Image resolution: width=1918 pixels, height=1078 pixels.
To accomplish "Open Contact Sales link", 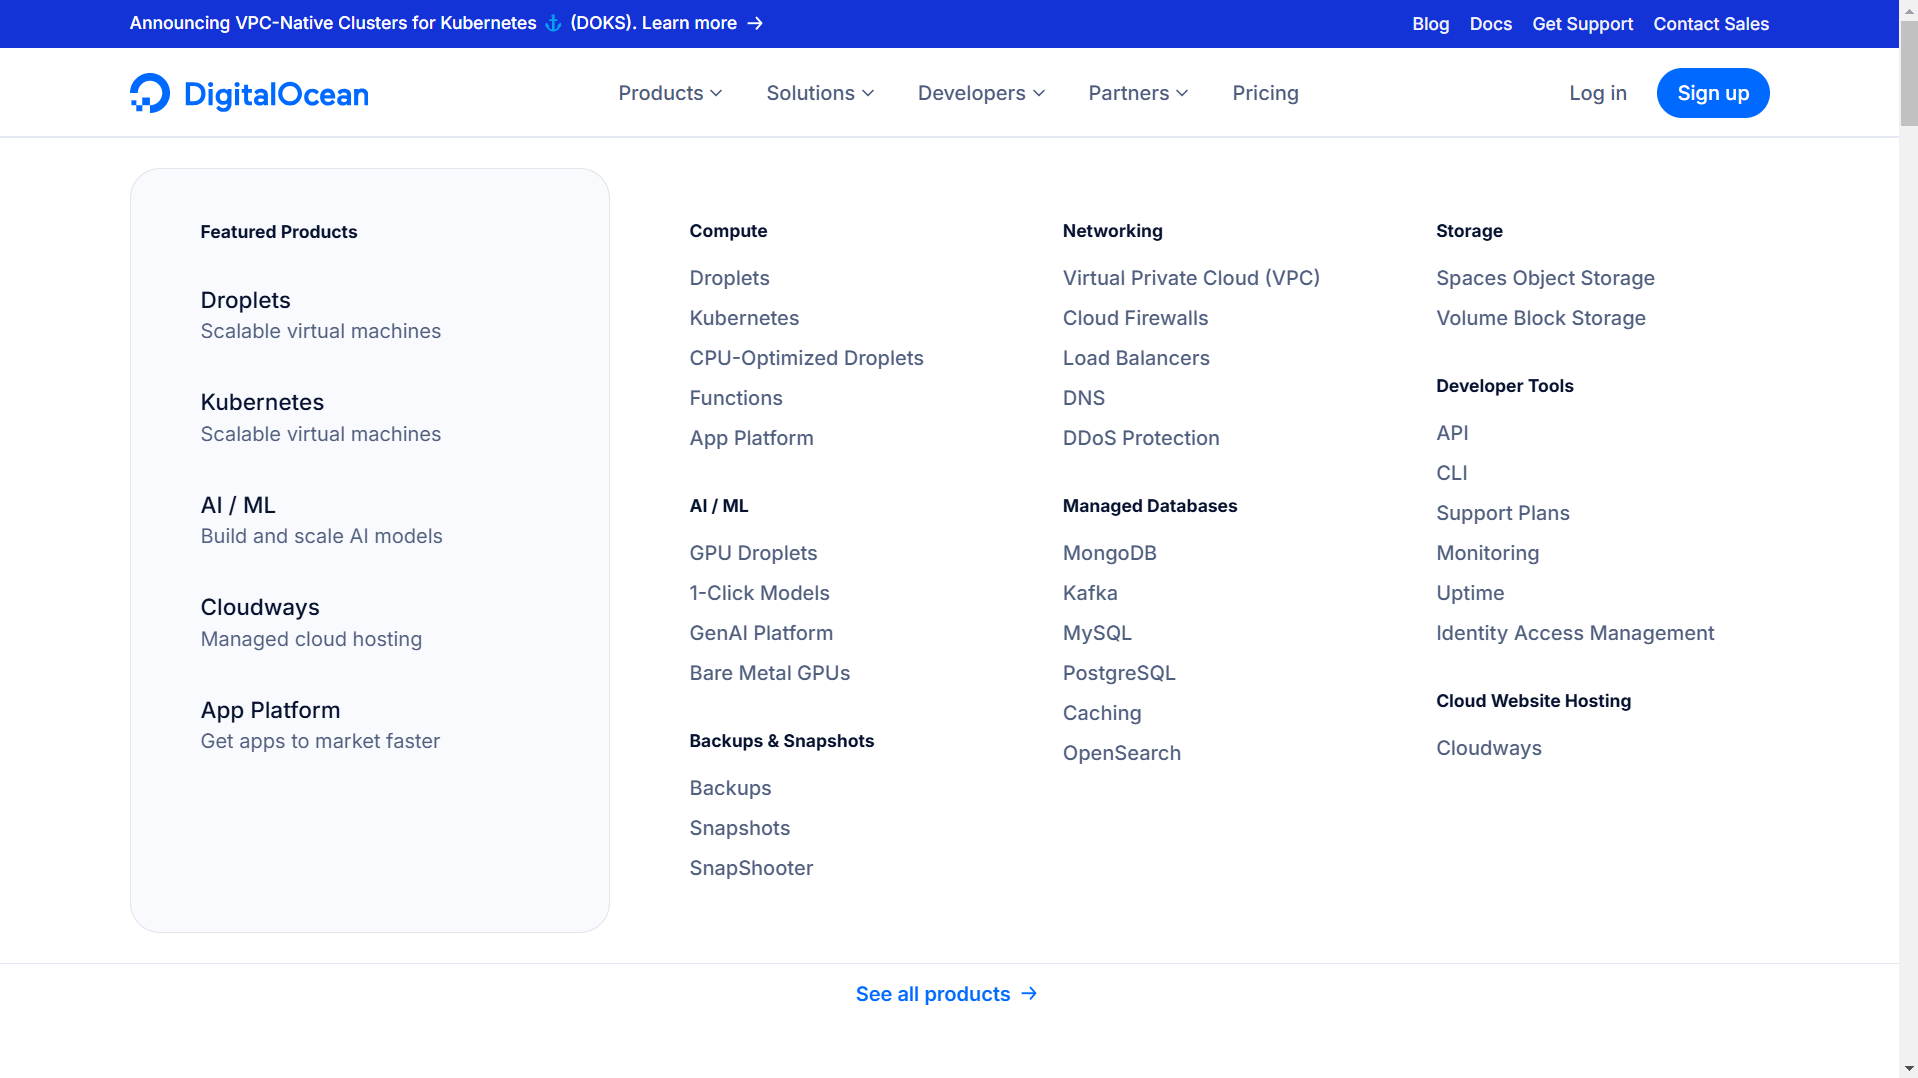I will point(1710,24).
